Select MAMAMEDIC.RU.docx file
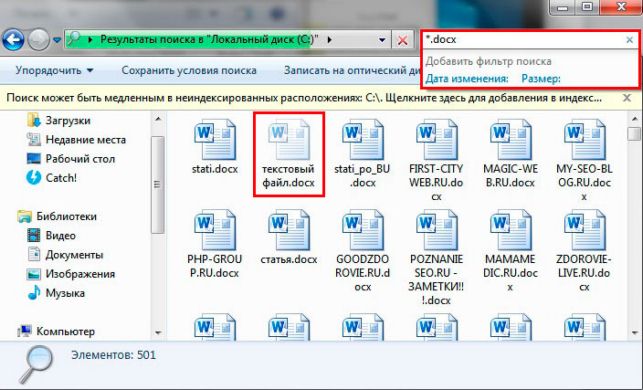Image resolution: width=643 pixels, height=390 pixels. tap(510, 250)
